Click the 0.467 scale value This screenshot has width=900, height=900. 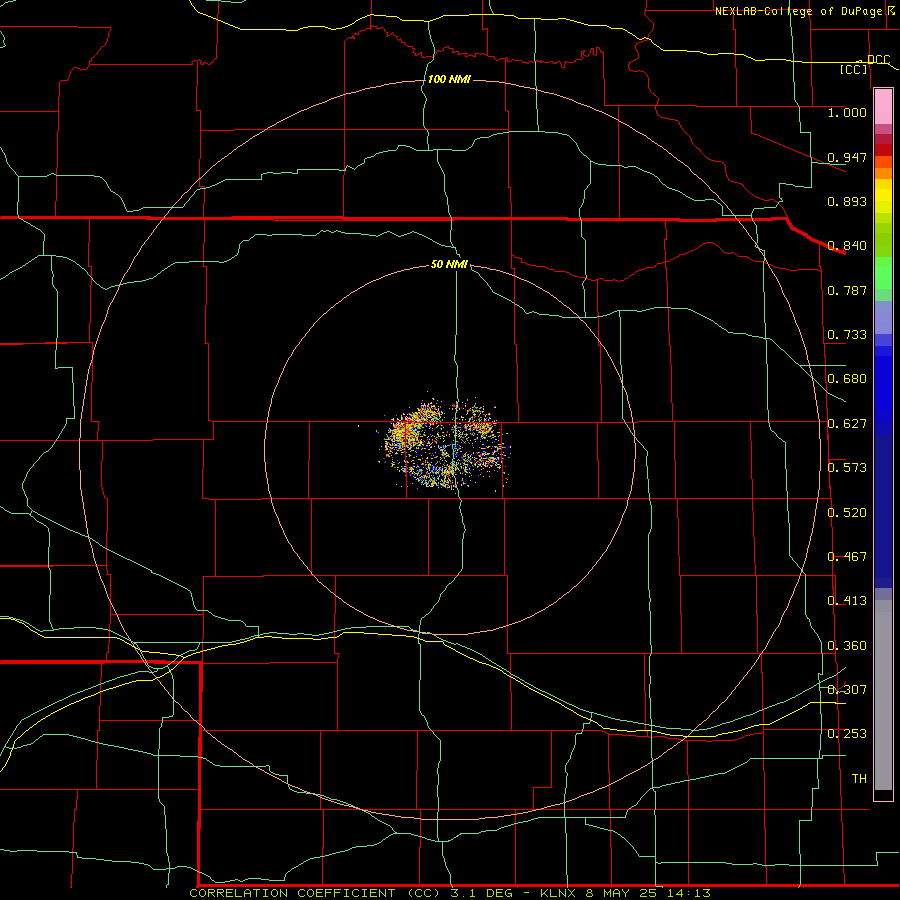[847, 556]
